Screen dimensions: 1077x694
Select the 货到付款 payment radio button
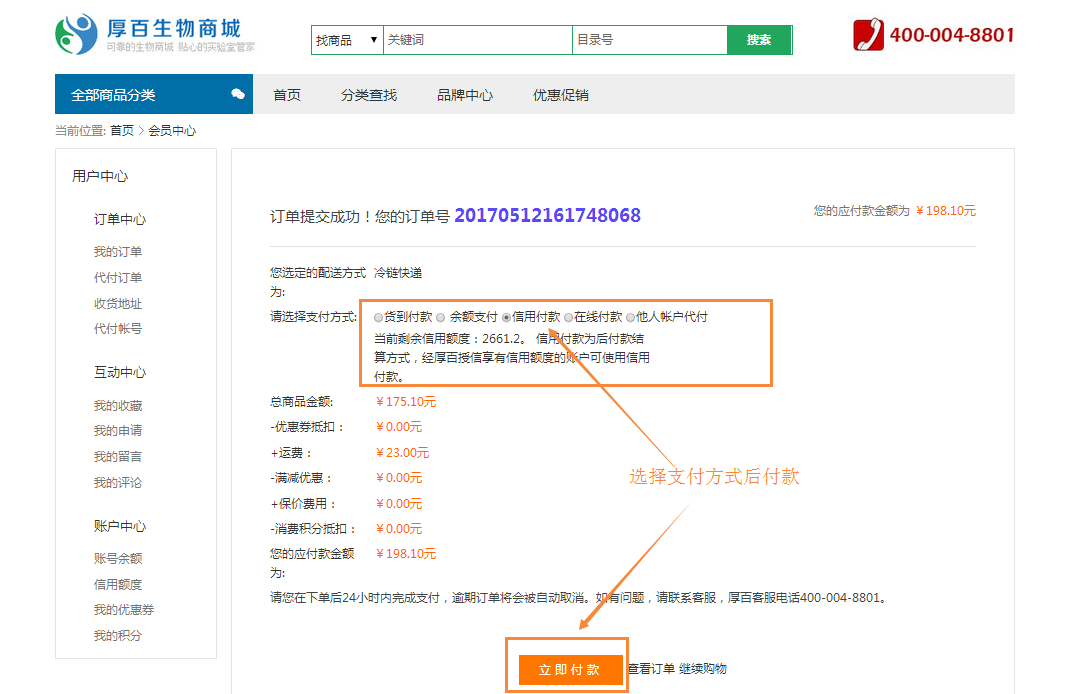click(378, 317)
